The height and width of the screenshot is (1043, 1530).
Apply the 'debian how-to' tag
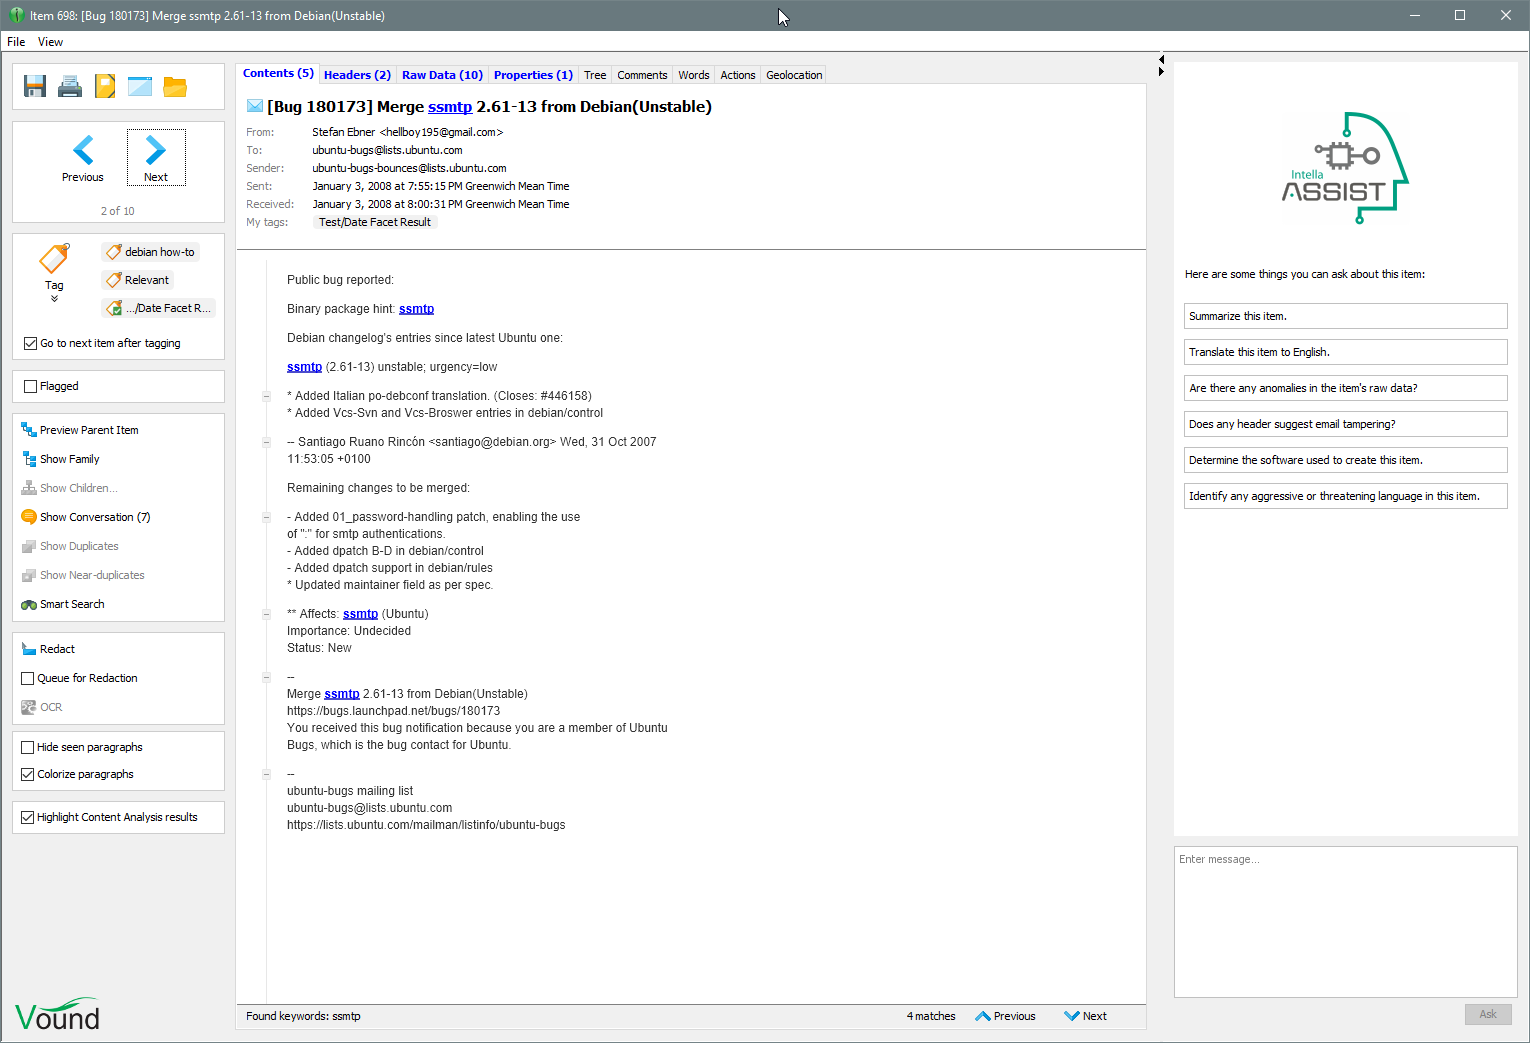coord(151,252)
